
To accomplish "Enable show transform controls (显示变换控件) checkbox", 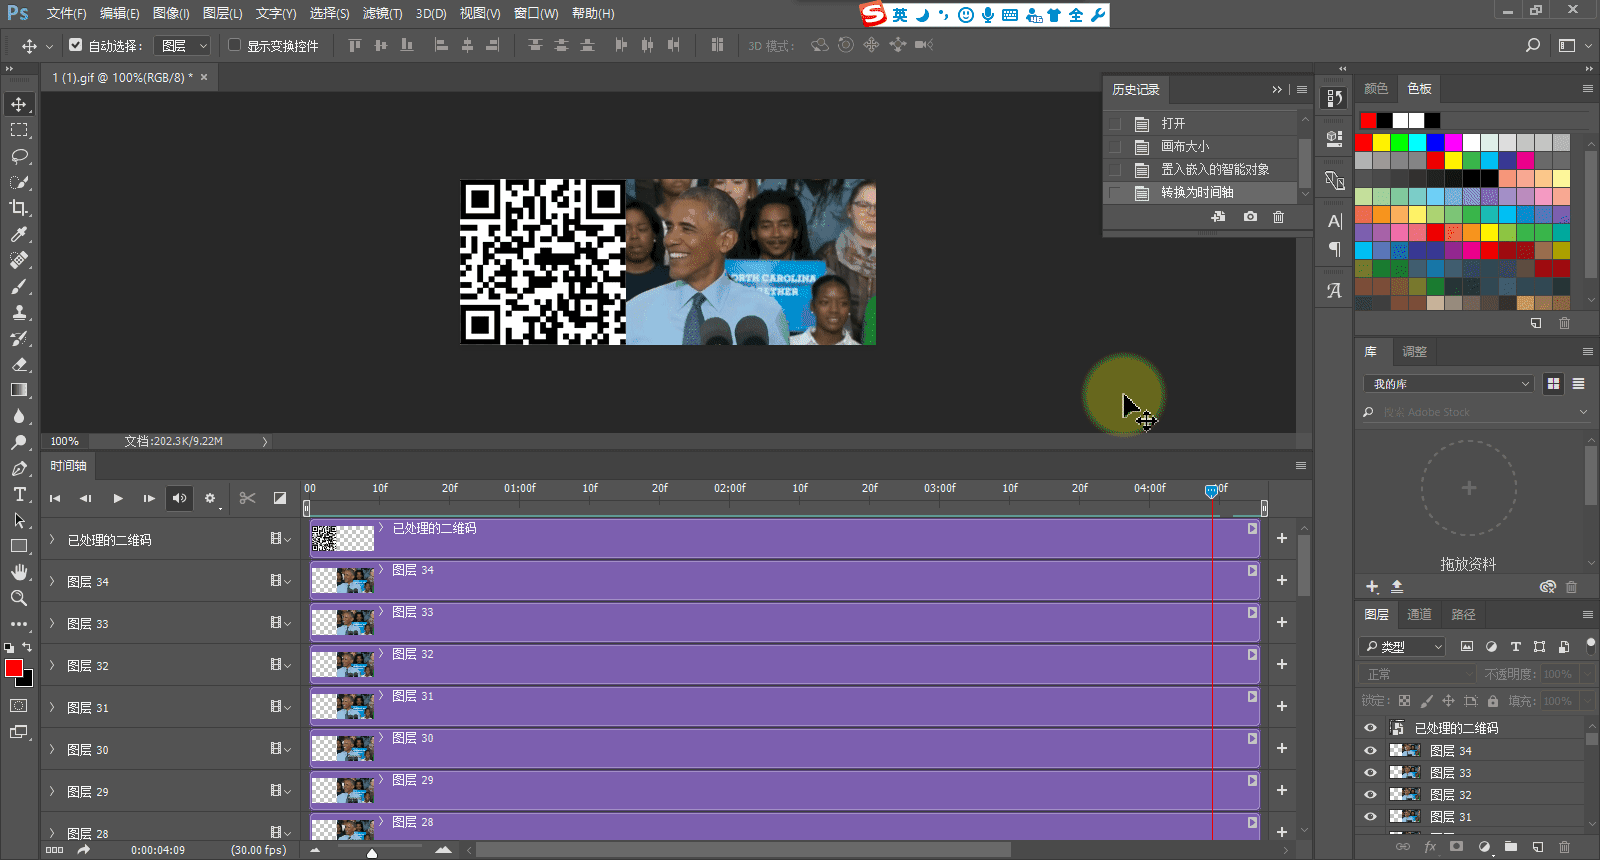I will tap(235, 45).
